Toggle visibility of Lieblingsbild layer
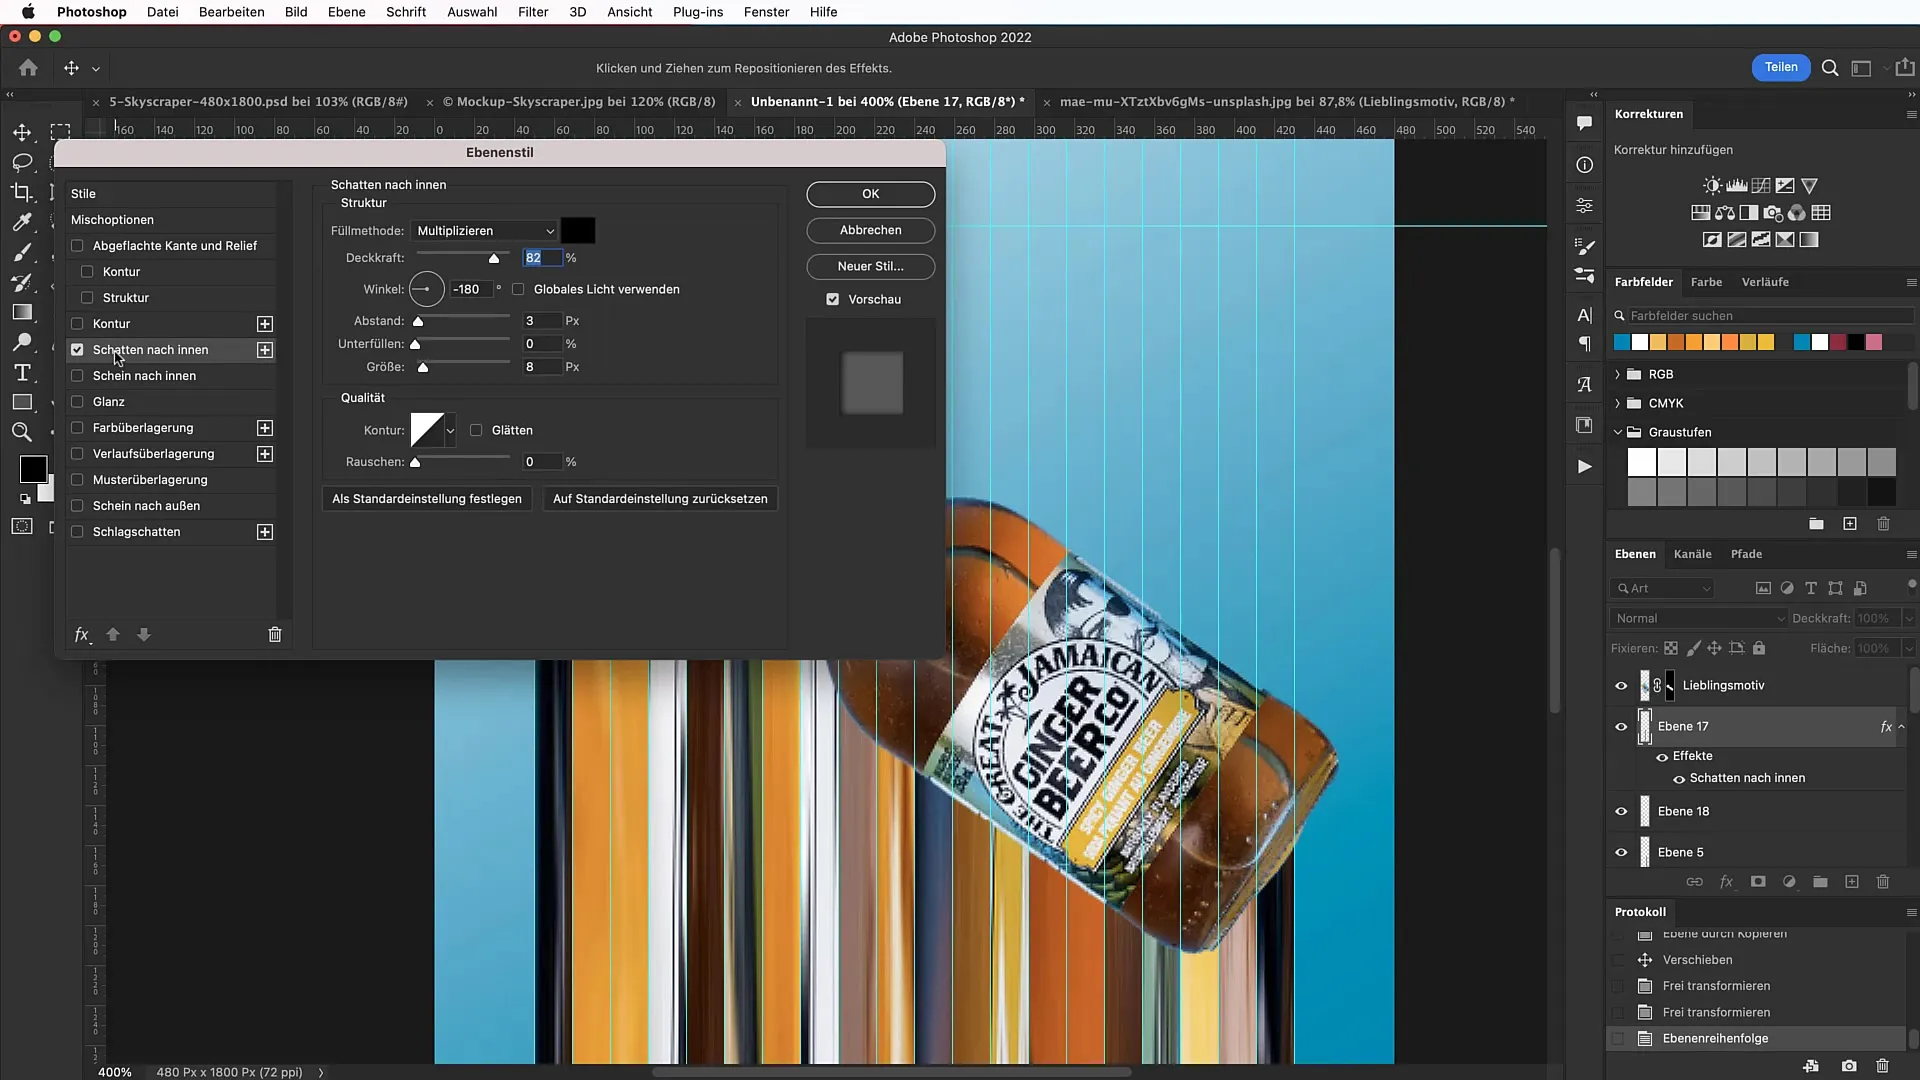Image resolution: width=1920 pixels, height=1080 pixels. pos(1621,686)
